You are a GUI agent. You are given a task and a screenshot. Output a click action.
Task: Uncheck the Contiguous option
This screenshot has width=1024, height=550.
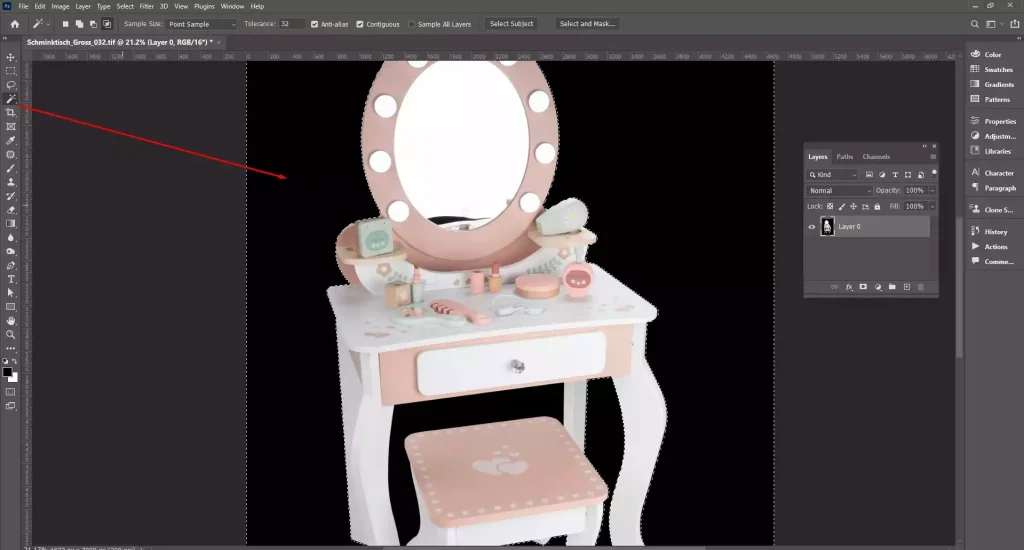[x=361, y=24]
